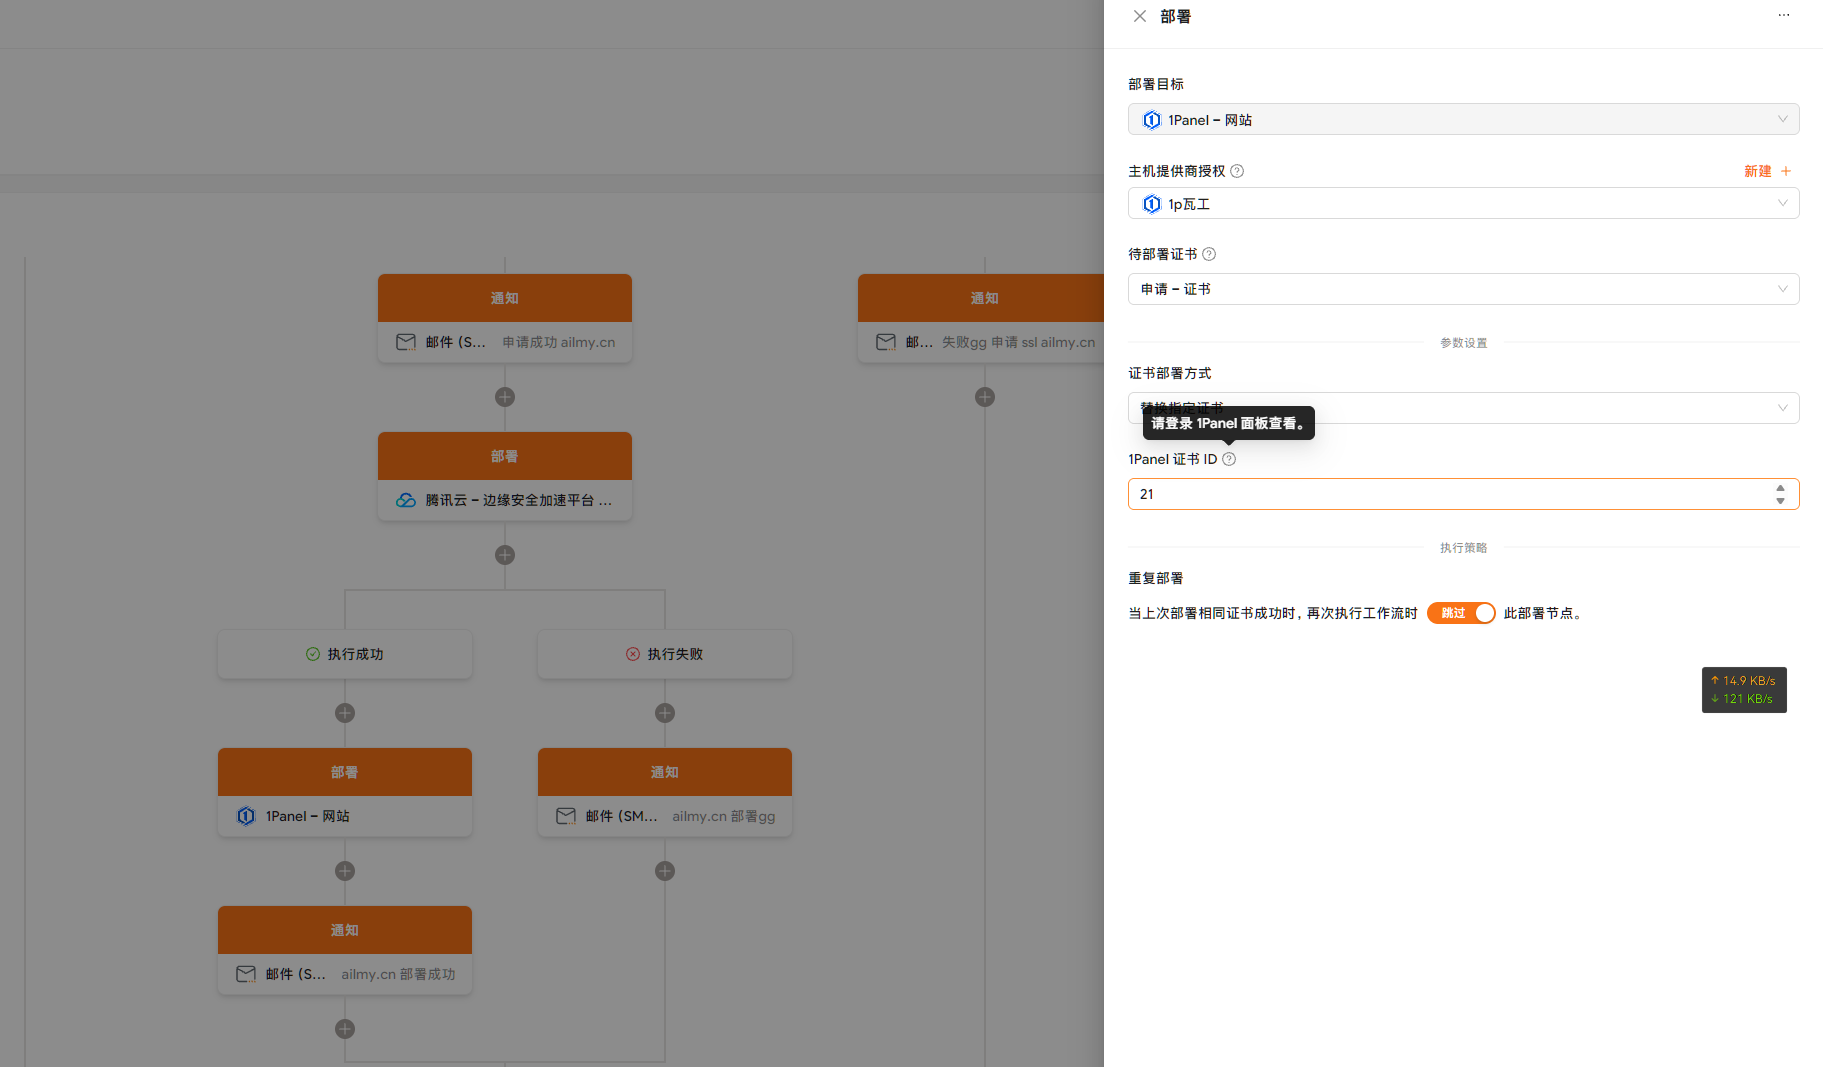Open the 1p瓦工 provider authorization dropdown
Image resolution: width=1823 pixels, height=1067 pixels.
(1463, 203)
